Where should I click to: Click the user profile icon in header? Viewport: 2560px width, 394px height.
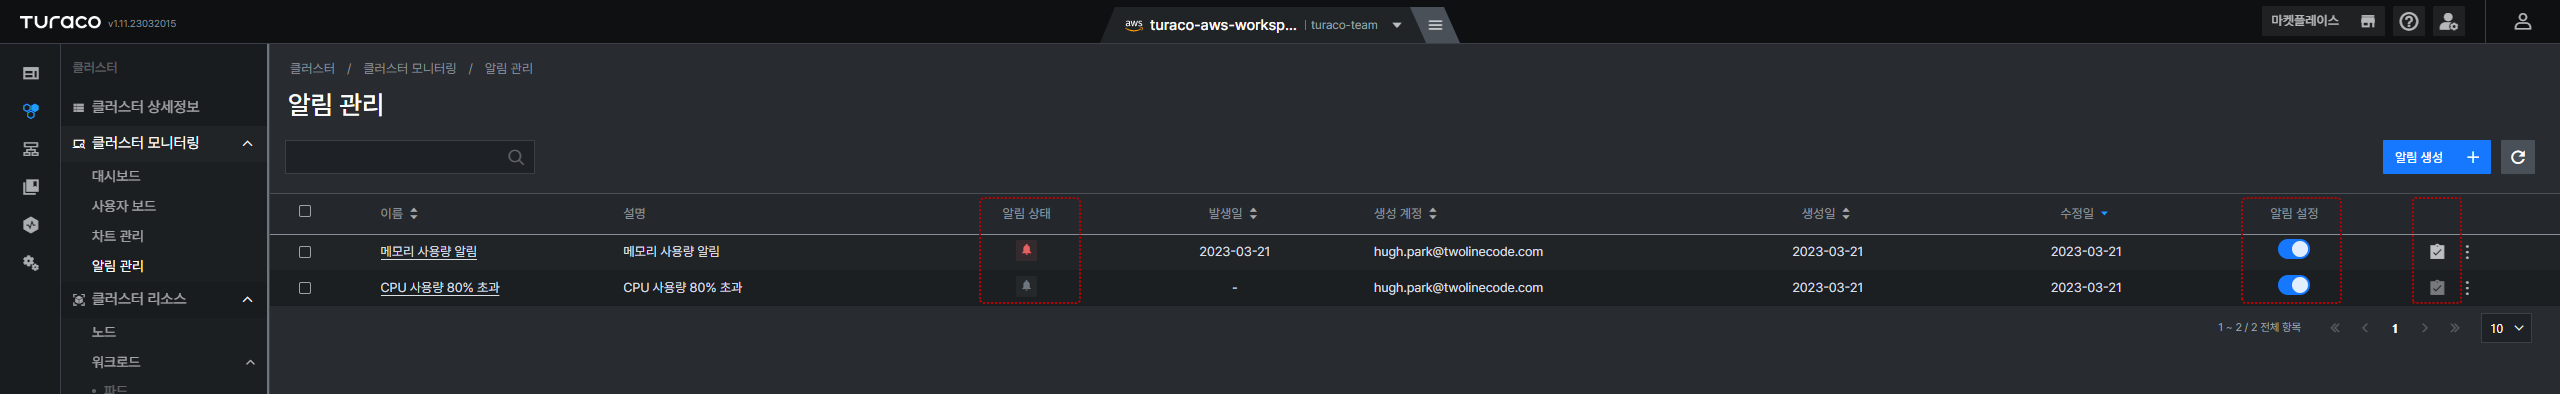coord(2522,21)
